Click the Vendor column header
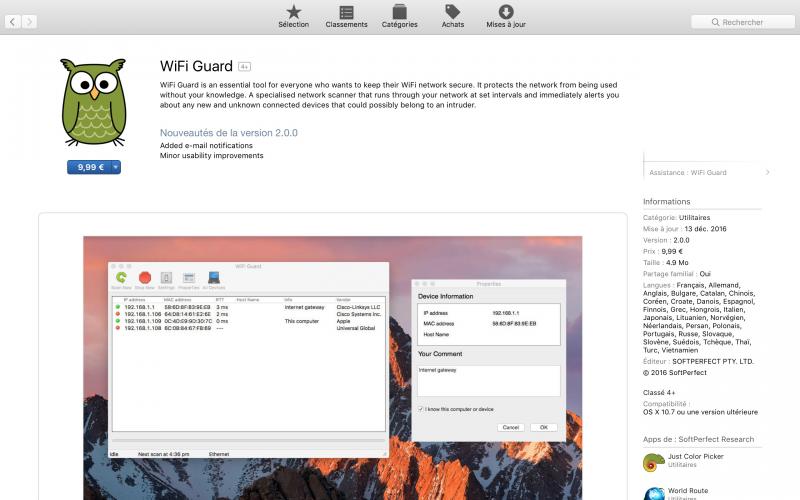Viewport: 800px width, 500px height. click(343, 300)
